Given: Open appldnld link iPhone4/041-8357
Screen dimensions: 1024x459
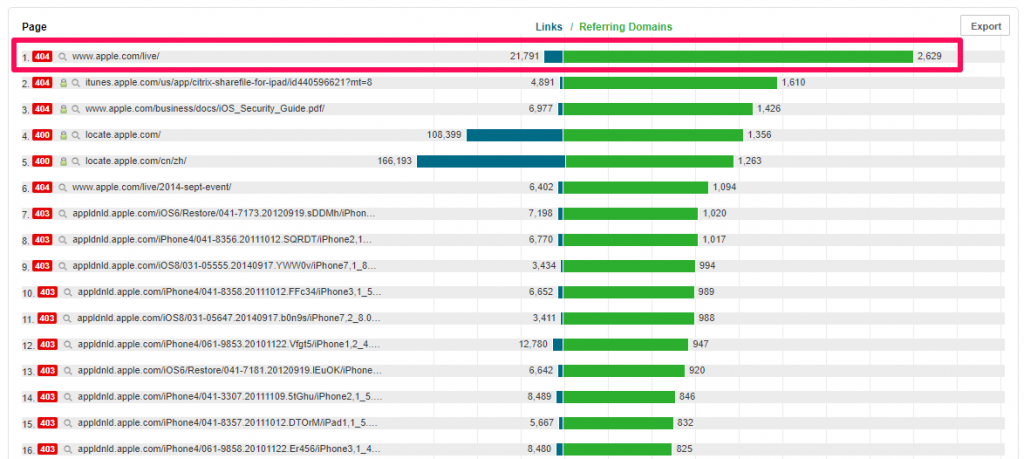Looking at the screenshot, I should click(227, 423).
